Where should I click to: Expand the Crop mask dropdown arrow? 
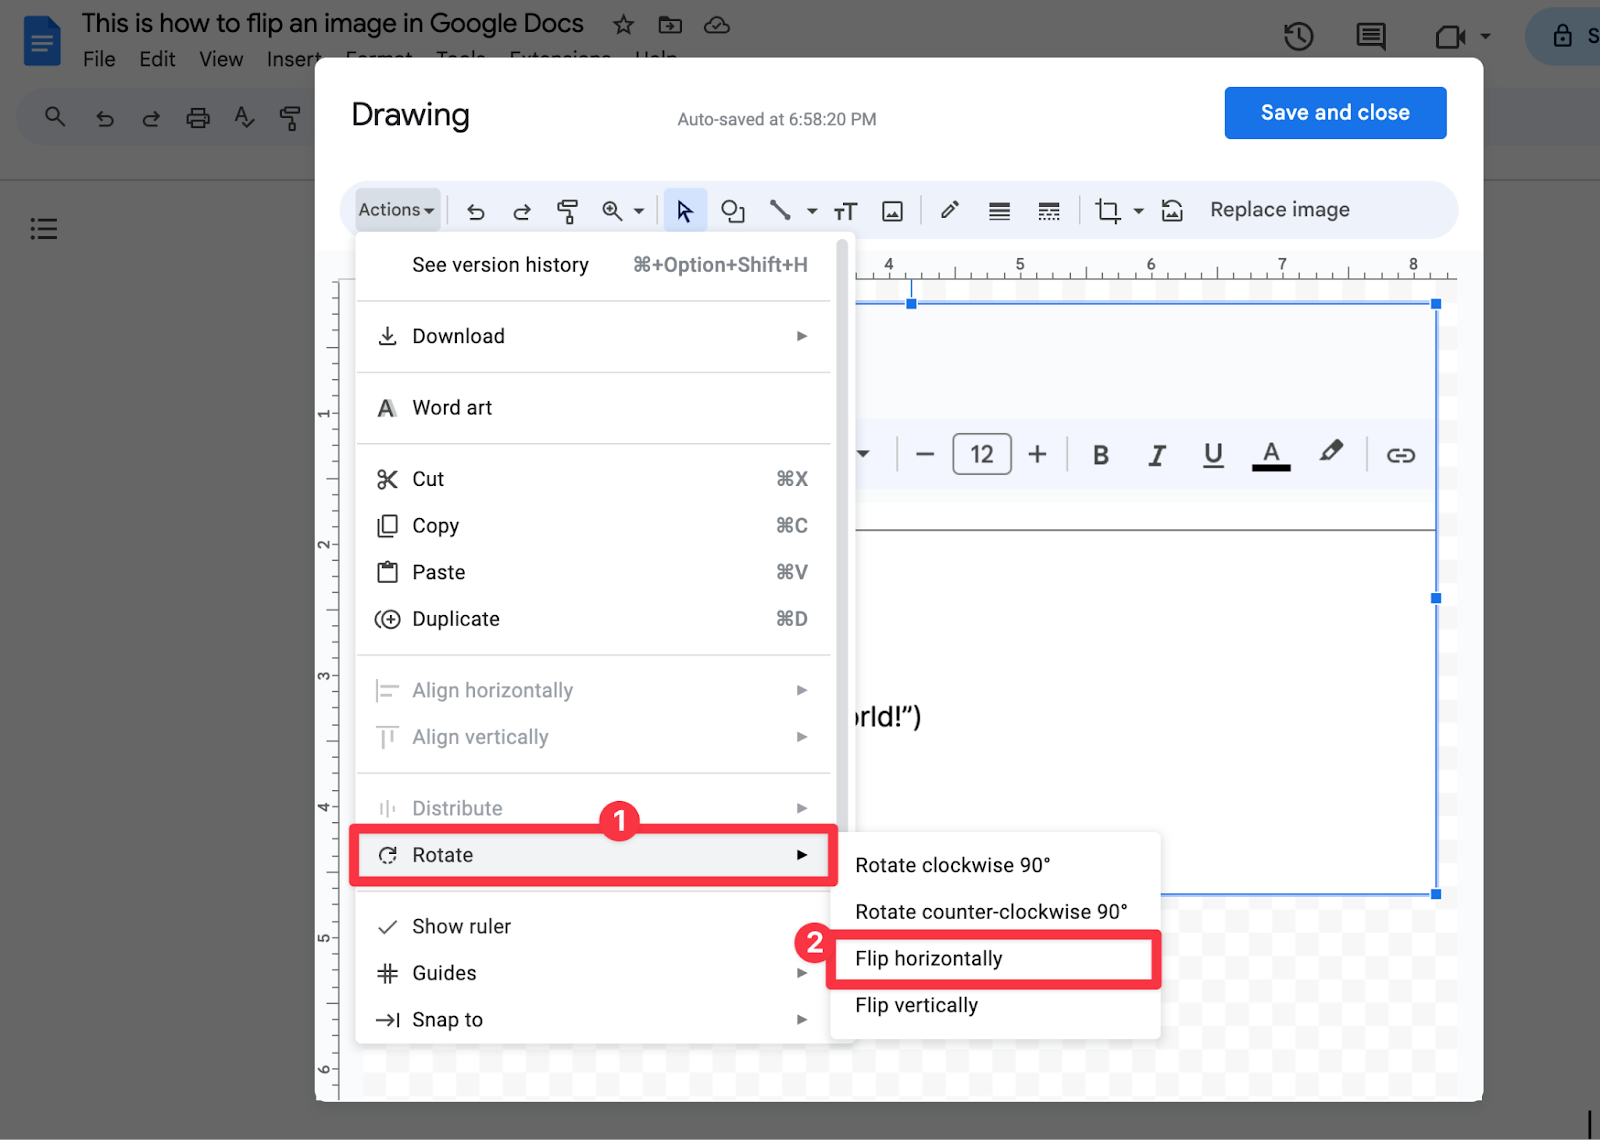coord(1138,211)
